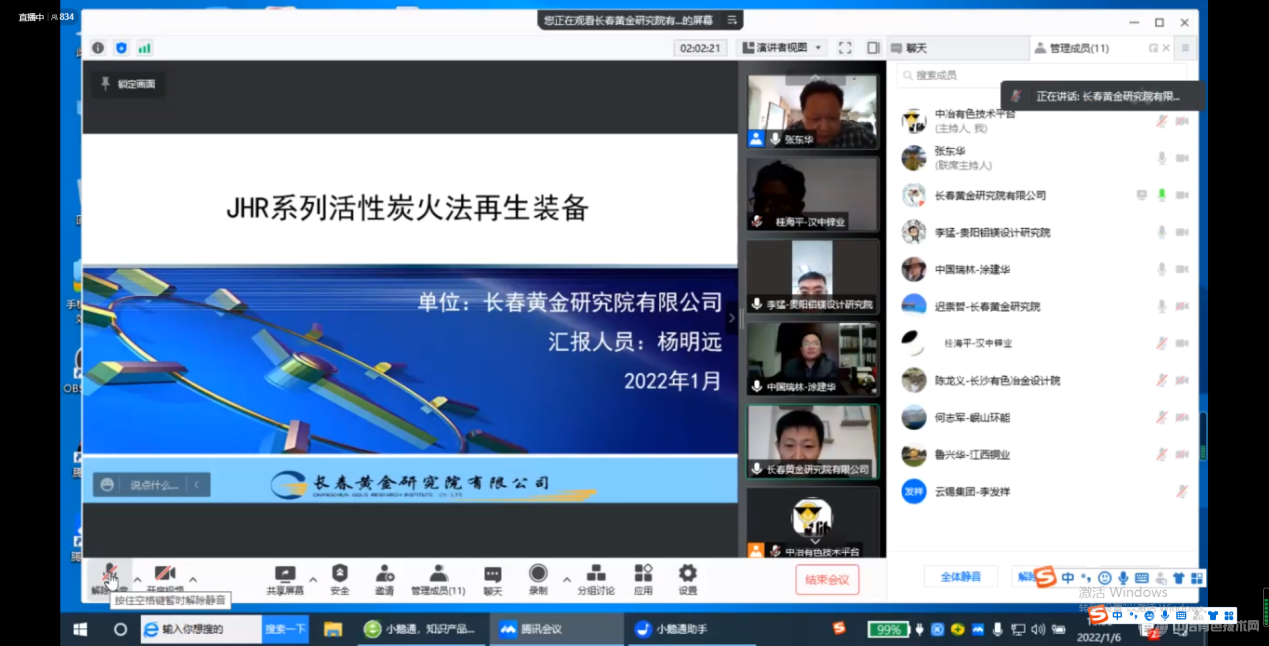Select member 中国瑞林-涂建华 in the list
Screen dimensions: 1269x646
1044,269
